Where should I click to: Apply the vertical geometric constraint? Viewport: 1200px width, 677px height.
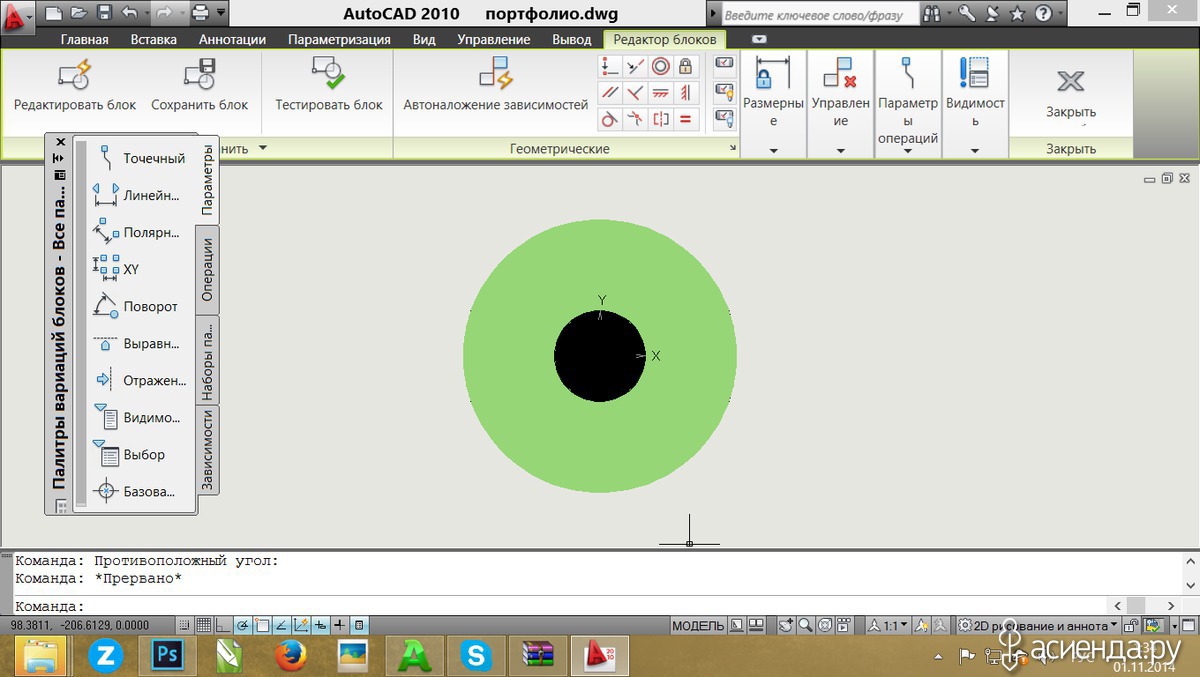(685, 93)
